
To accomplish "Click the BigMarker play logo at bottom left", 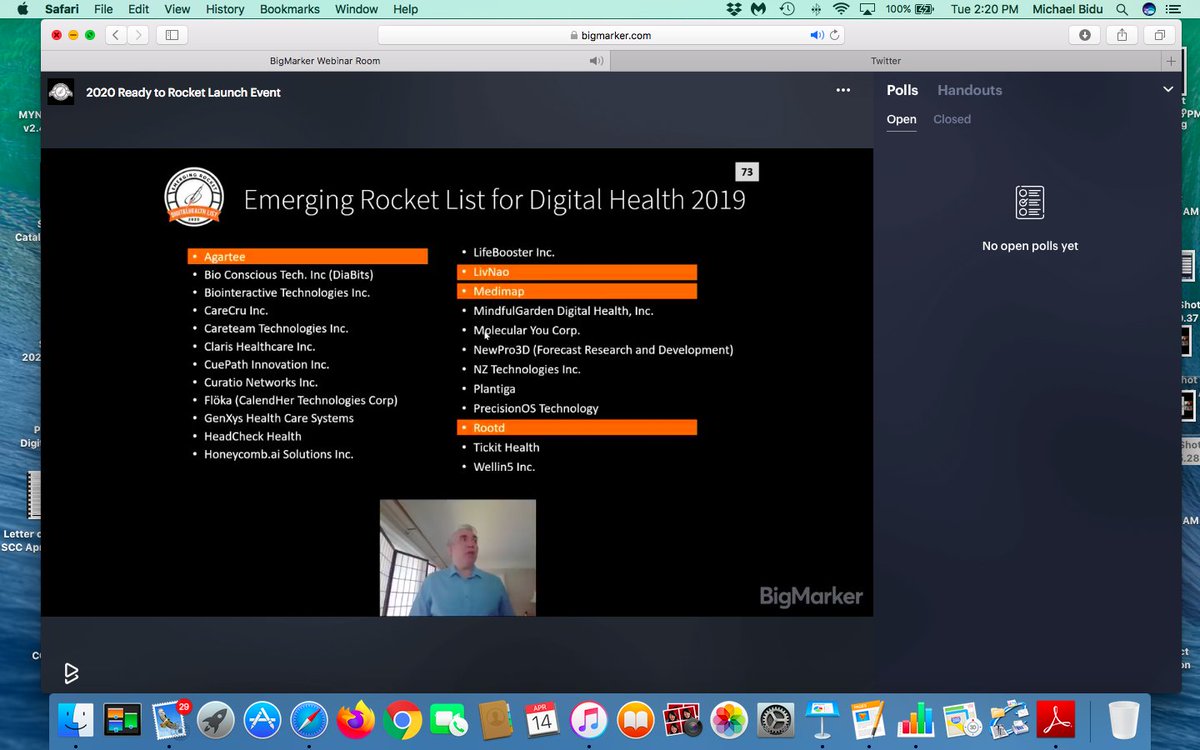I will point(72,673).
